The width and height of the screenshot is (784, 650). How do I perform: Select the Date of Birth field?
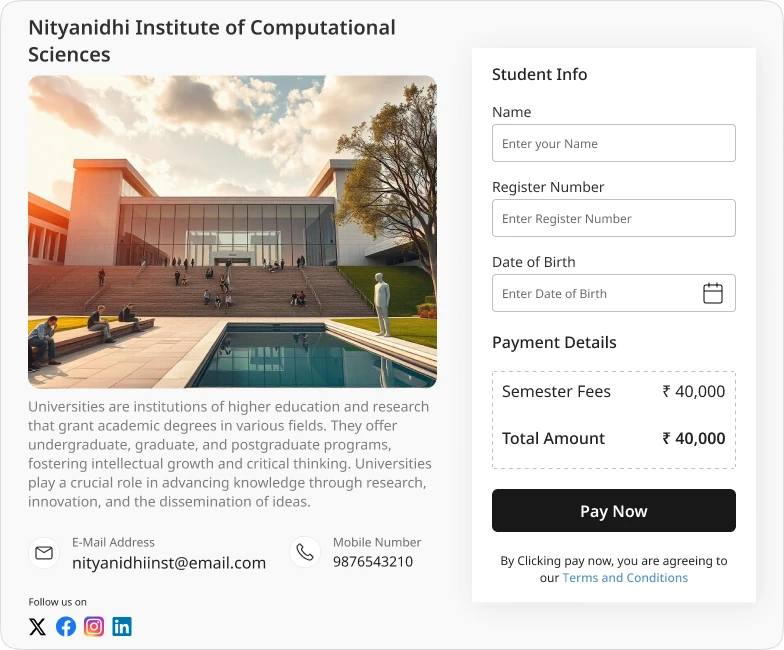click(x=614, y=293)
